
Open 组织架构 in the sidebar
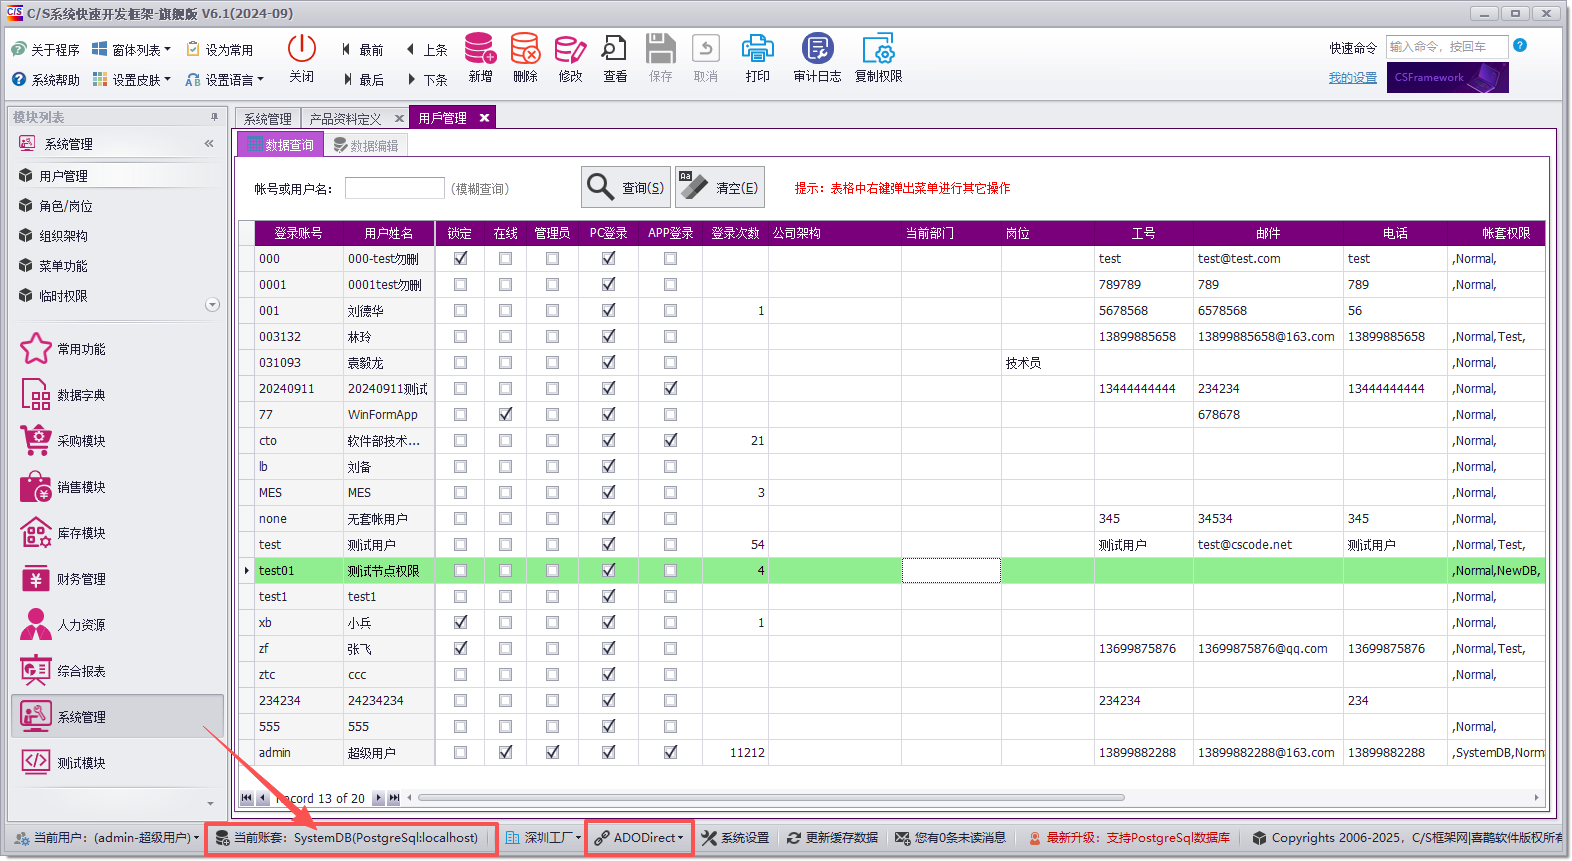[64, 236]
